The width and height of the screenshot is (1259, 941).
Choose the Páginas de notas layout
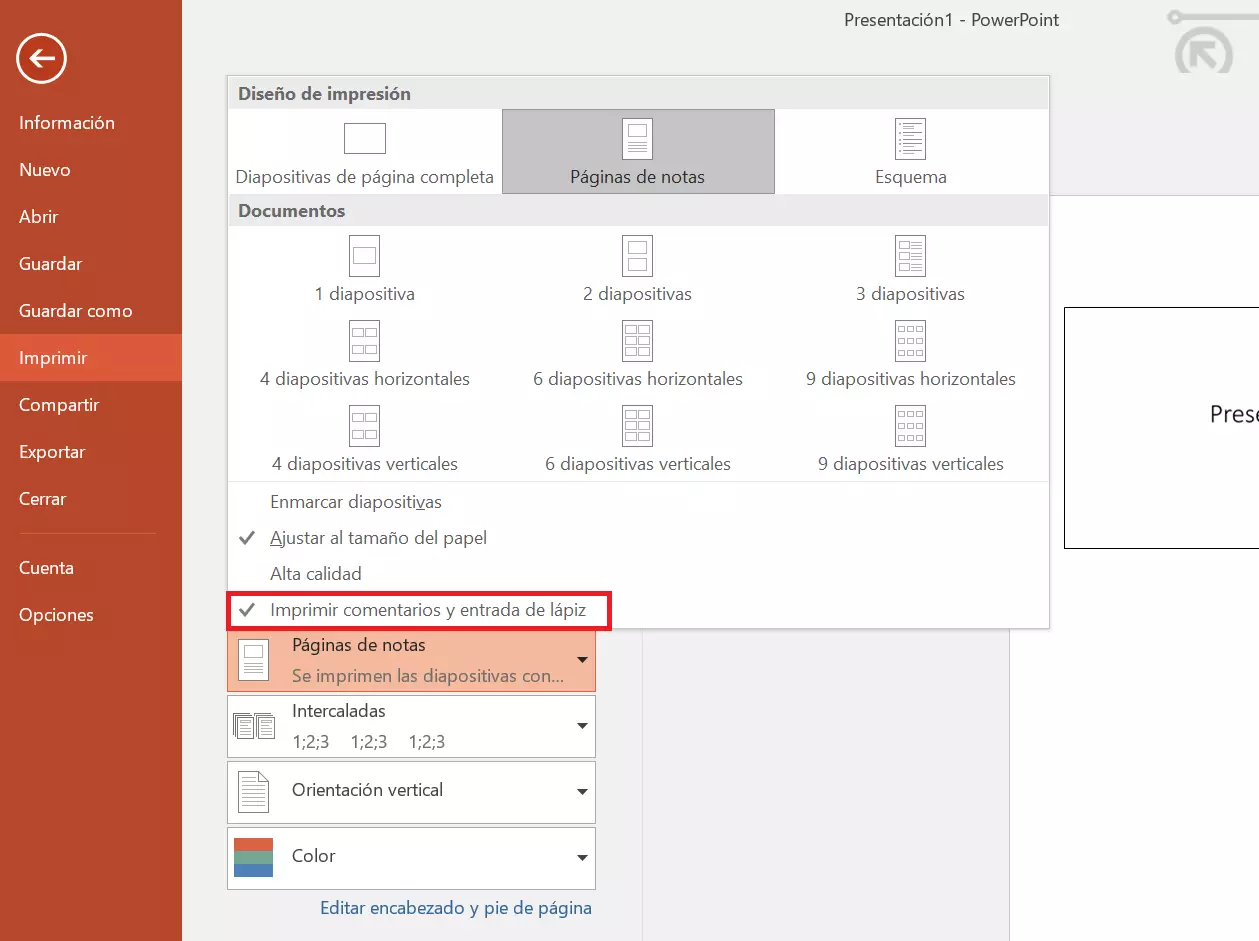click(638, 151)
